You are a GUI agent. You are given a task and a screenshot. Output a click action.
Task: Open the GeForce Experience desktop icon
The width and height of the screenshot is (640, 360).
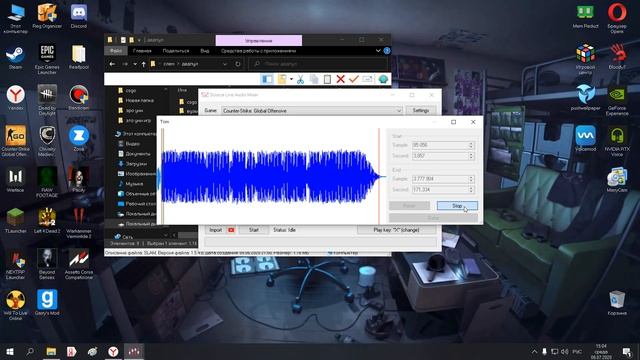(617, 100)
